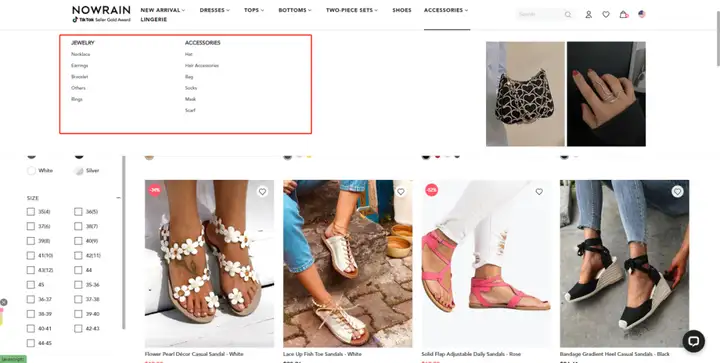Open the user account icon
Screen dimensions: 720x363
click(x=588, y=14)
